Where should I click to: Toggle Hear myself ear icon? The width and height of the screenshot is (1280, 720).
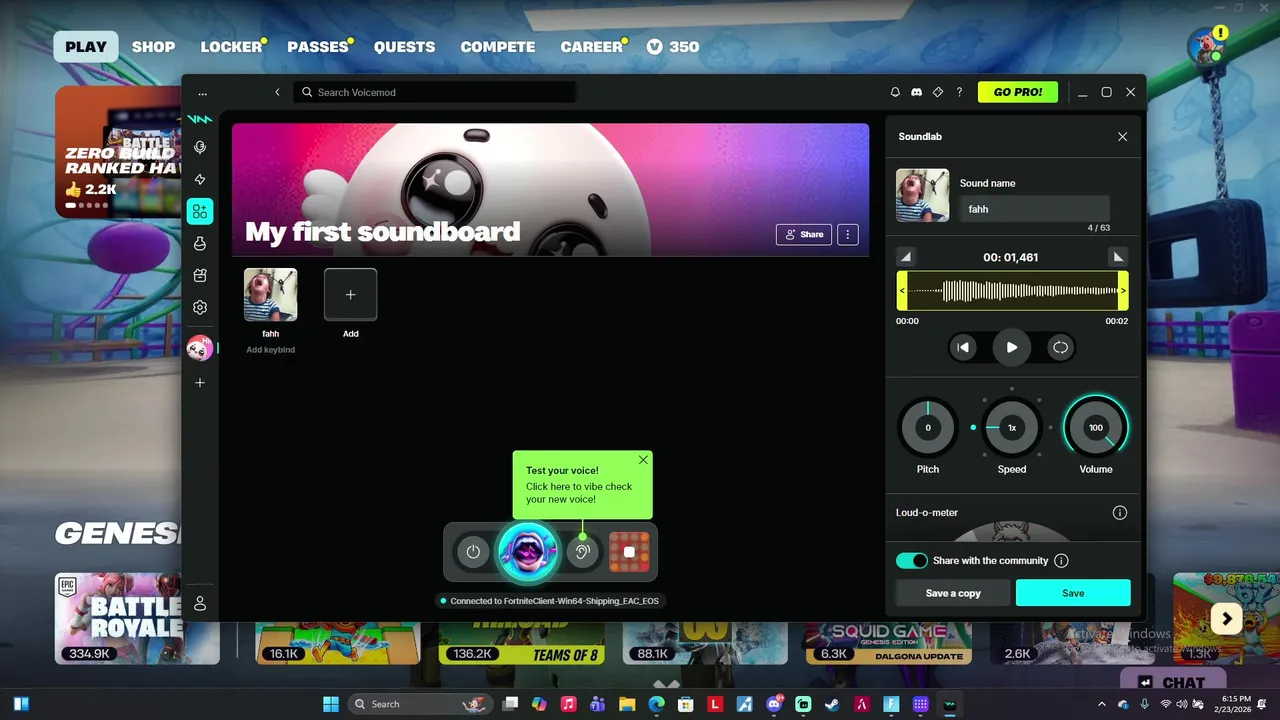pos(582,551)
